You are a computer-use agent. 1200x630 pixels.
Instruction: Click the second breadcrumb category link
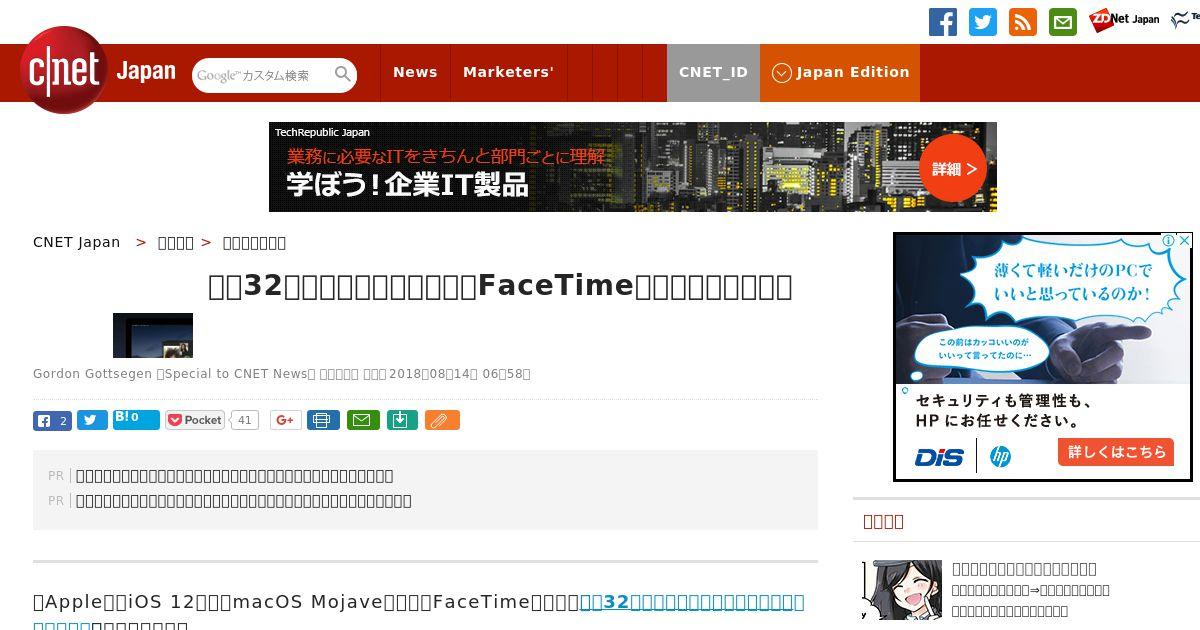pyautogui.click(x=176, y=242)
